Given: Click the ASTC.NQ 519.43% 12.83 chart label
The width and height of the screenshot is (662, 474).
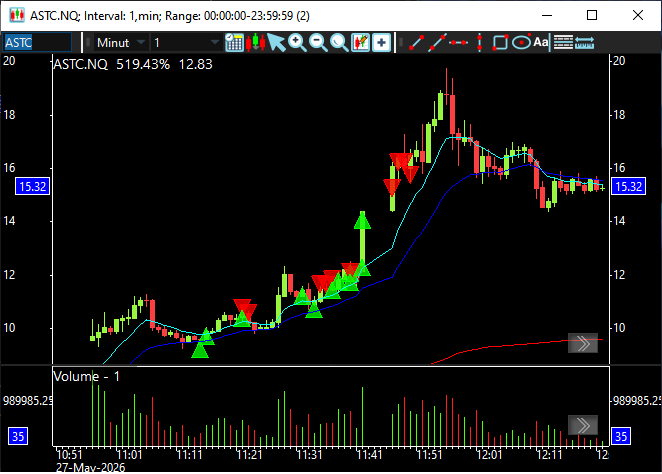Looking at the screenshot, I should 133,64.
